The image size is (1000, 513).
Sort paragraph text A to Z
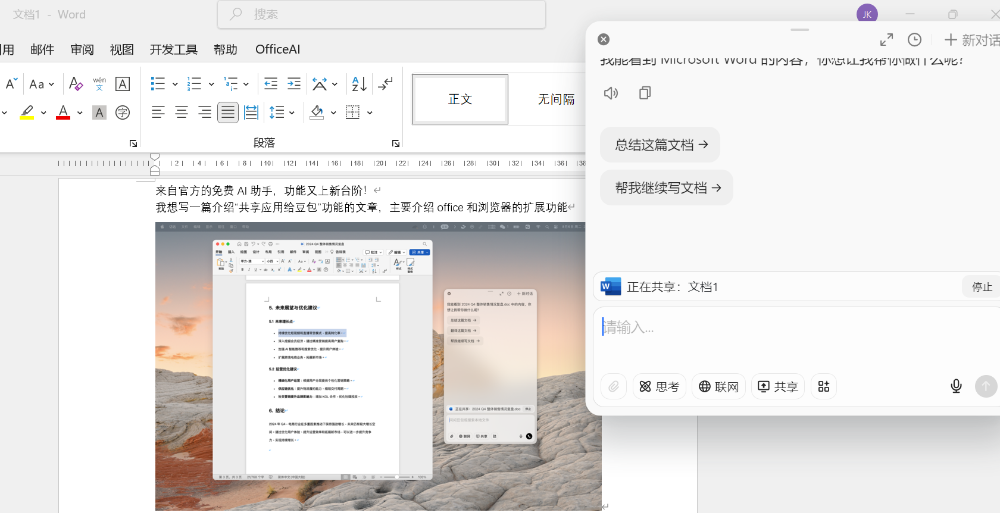pos(359,84)
